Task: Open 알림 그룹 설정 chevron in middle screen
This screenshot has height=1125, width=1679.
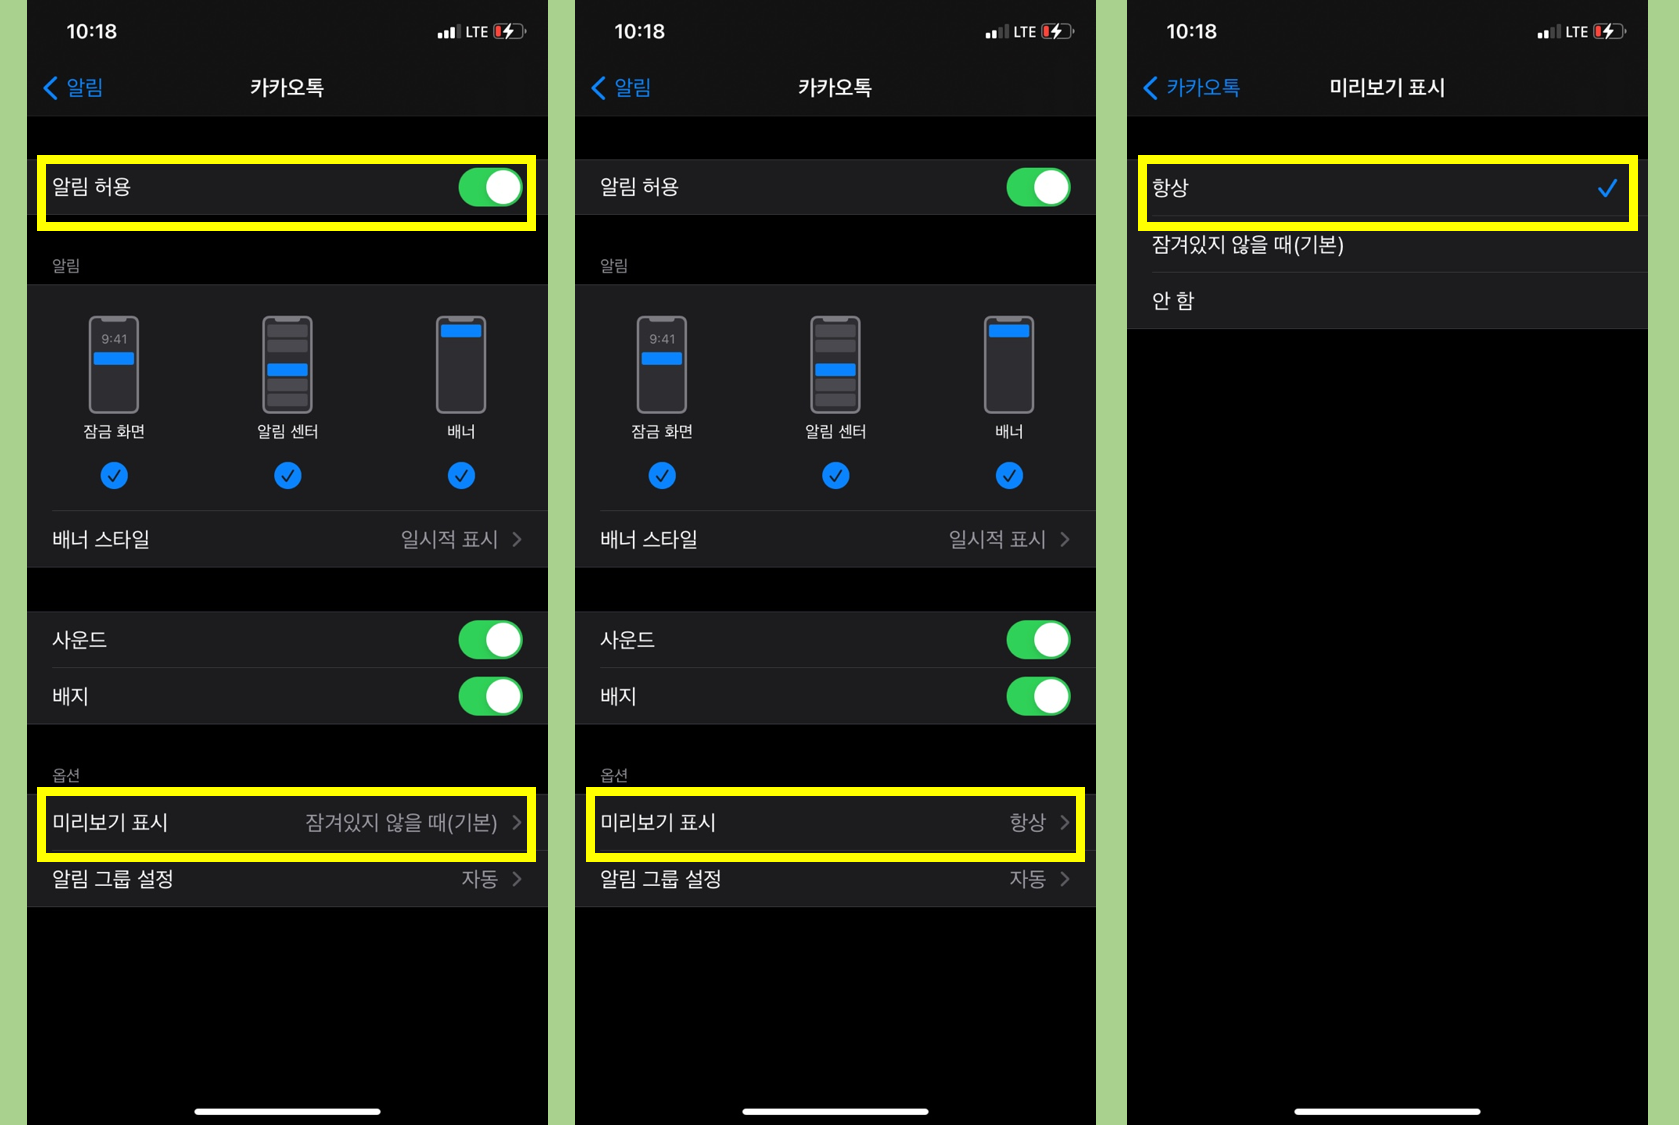Action: pyautogui.click(x=1065, y=879)
